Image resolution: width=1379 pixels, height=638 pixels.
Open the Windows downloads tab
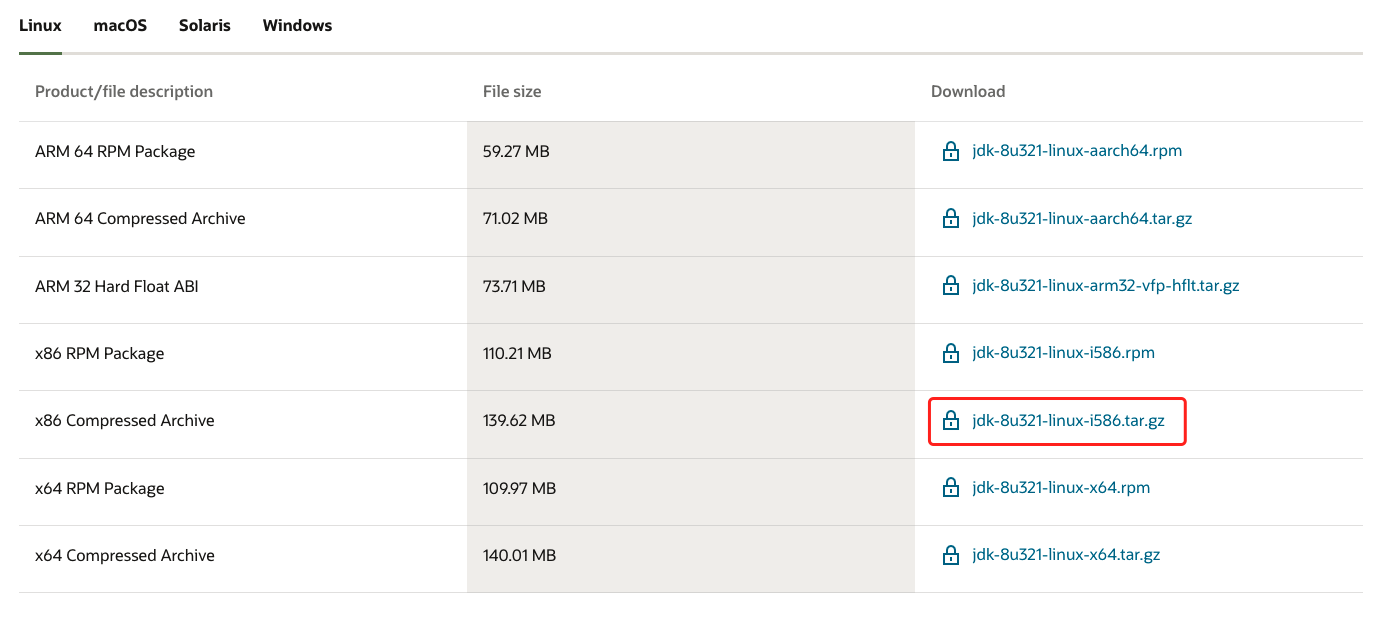pos(297,26)
